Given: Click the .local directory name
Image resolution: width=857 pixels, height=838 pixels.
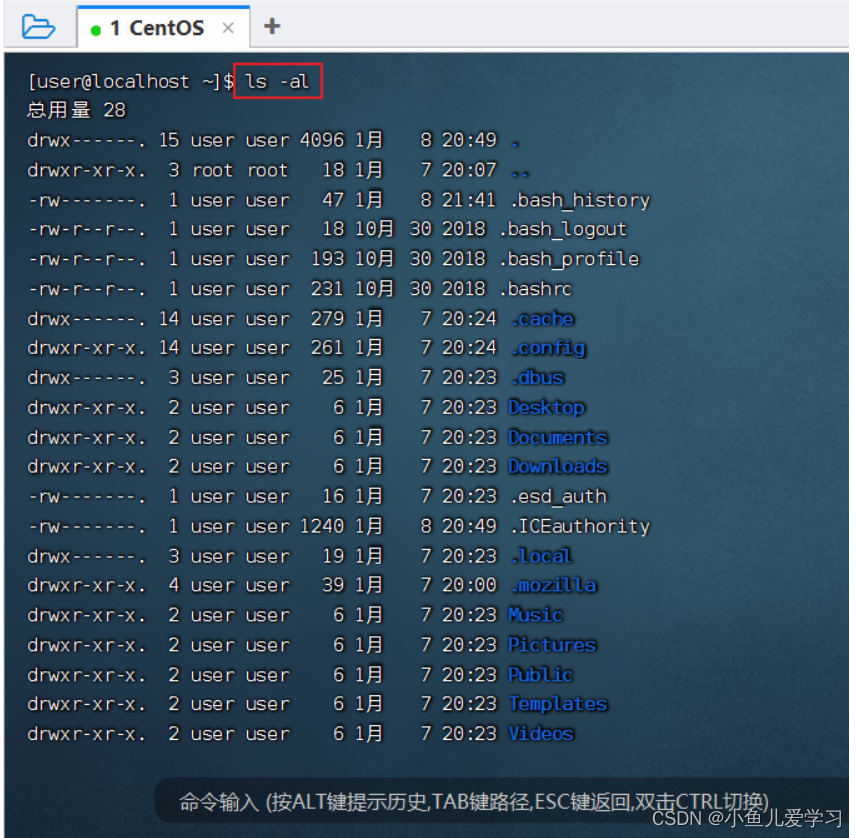Looking at the screenshot, I should click(542, 556).
